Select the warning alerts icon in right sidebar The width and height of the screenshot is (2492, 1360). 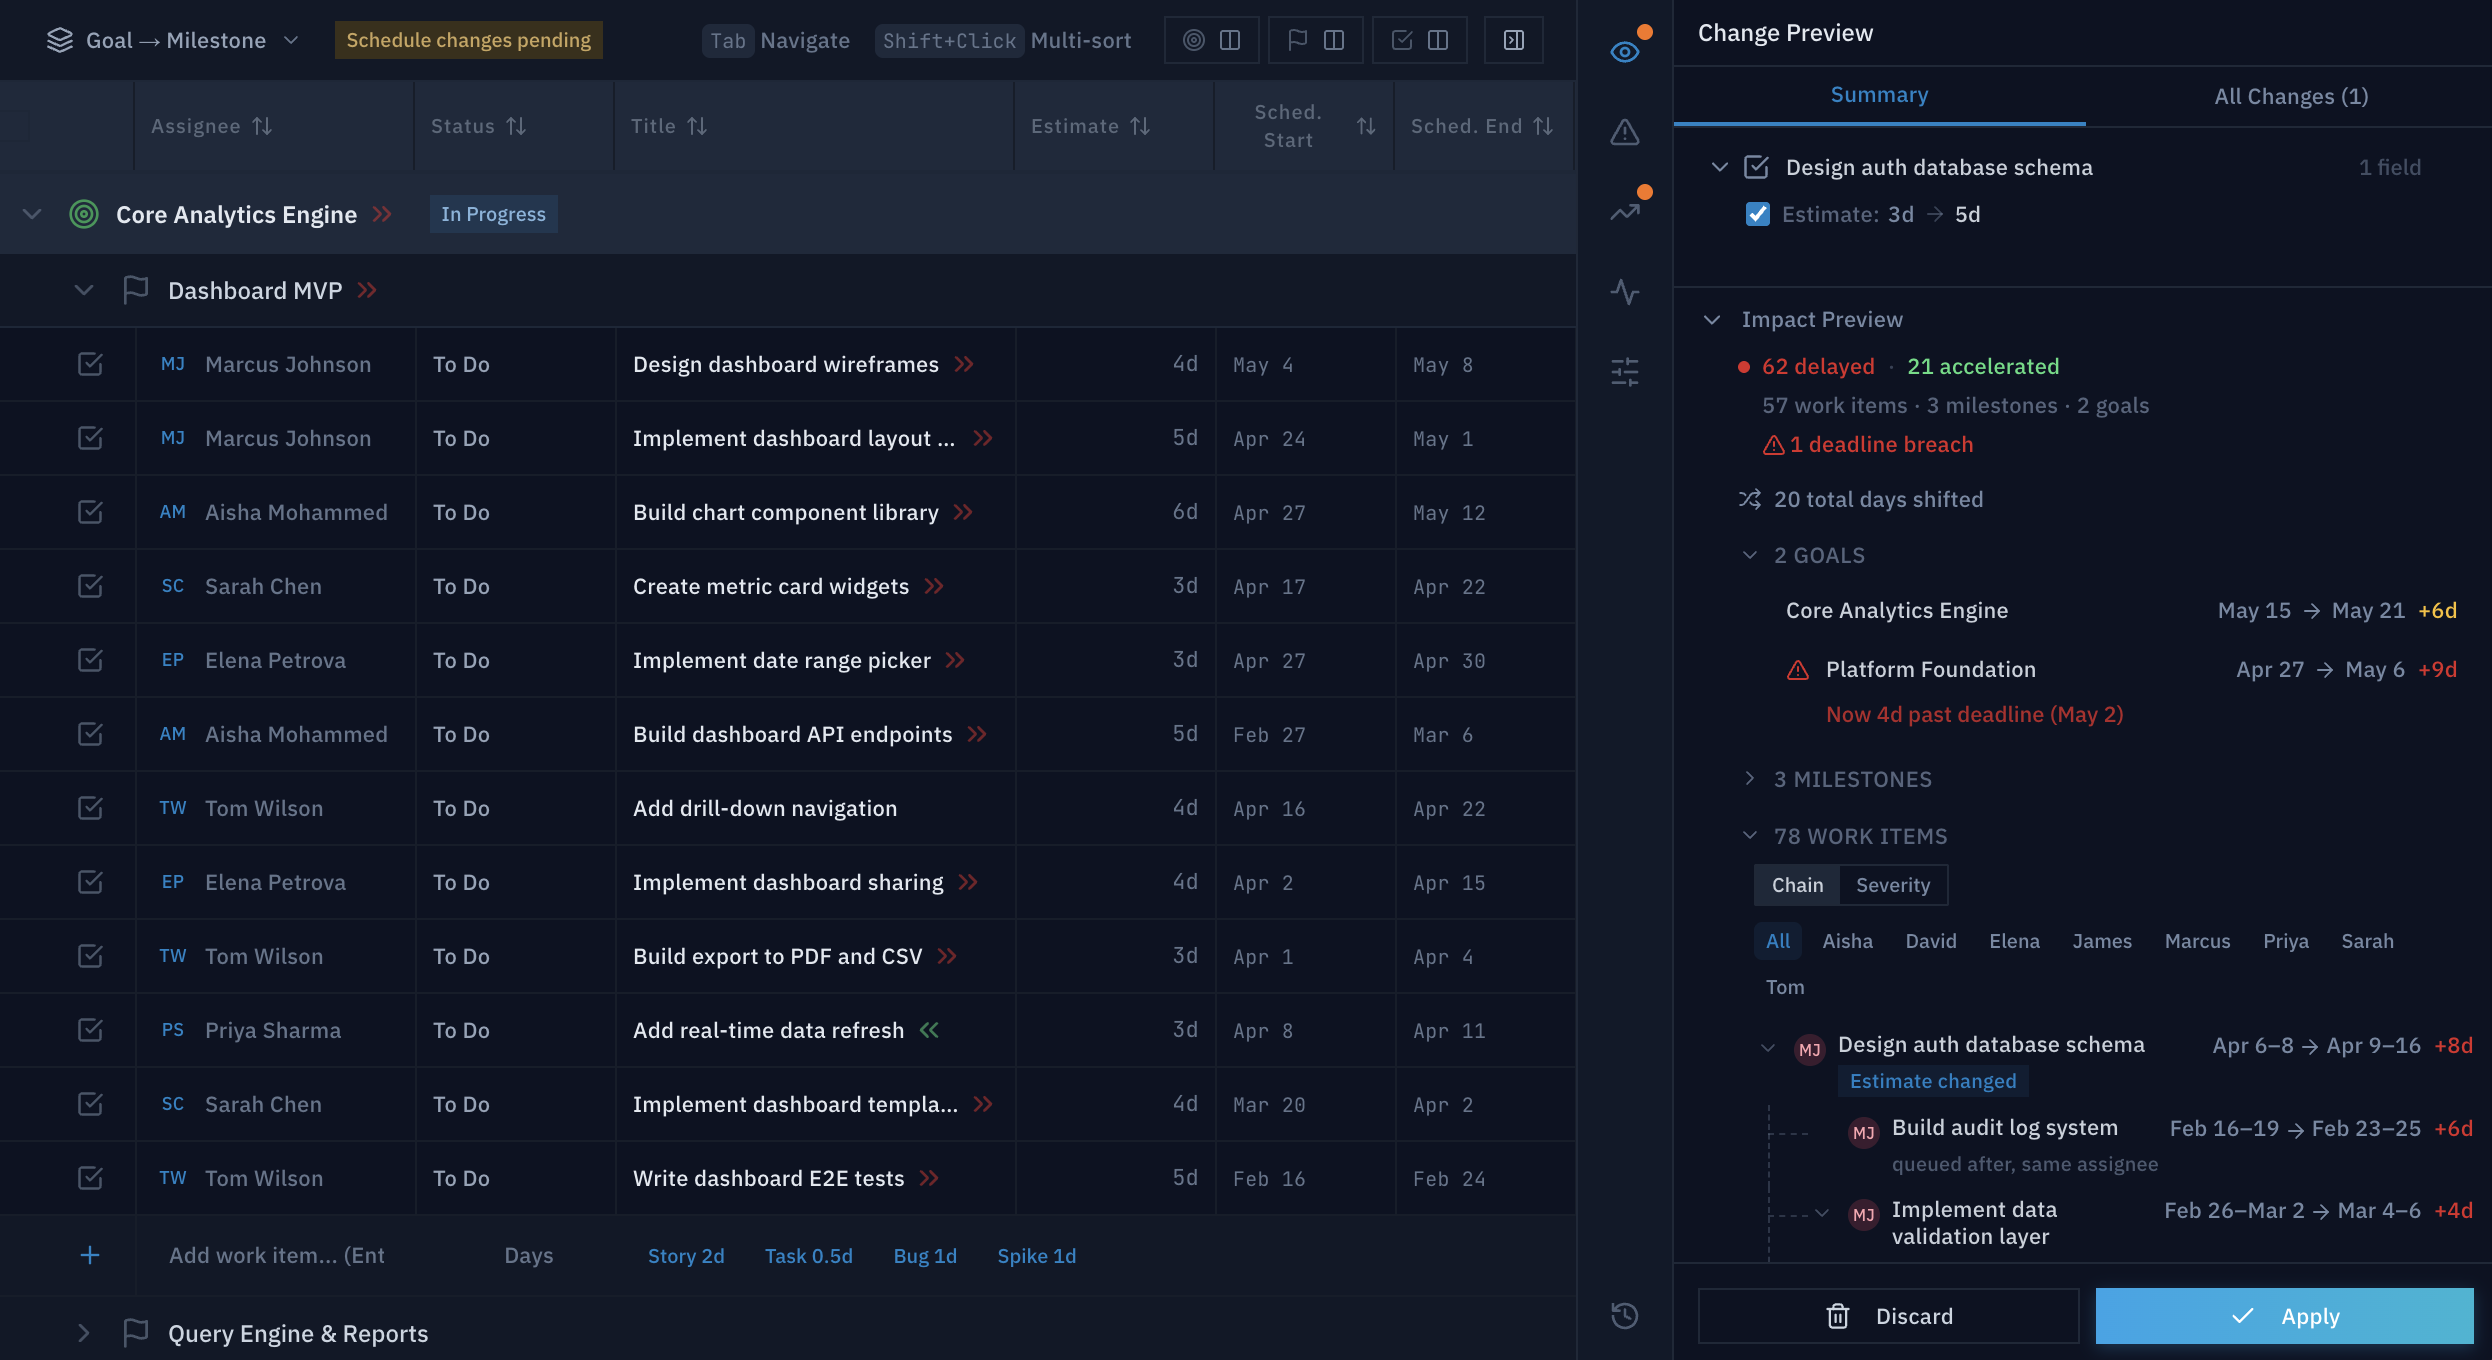click(x=1624, y=131)
